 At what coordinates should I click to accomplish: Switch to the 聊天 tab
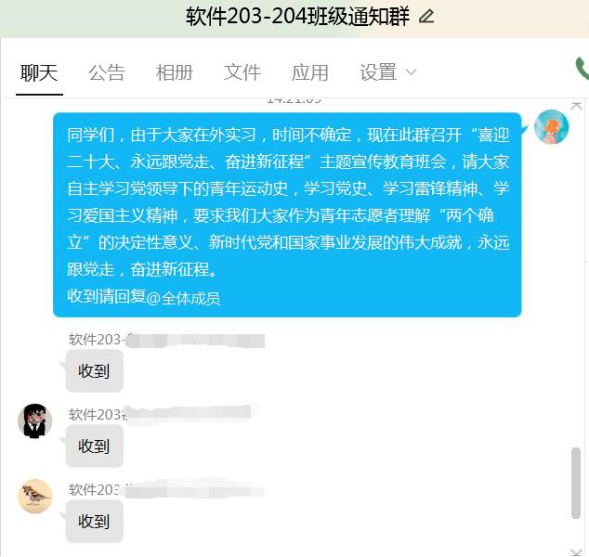[39, 72]
